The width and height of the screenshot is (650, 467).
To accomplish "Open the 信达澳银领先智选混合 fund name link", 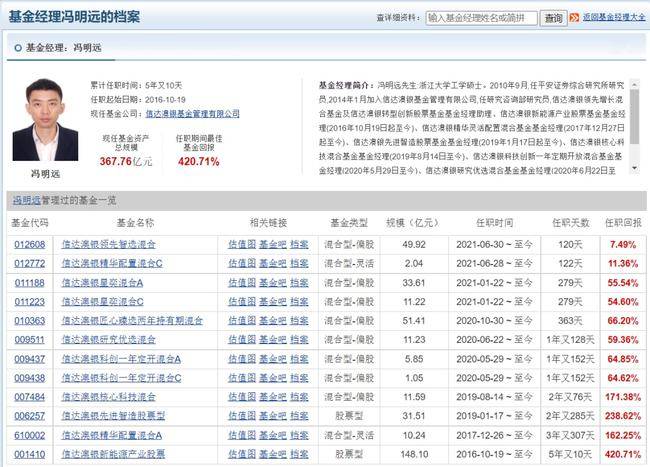I will 109,244.
